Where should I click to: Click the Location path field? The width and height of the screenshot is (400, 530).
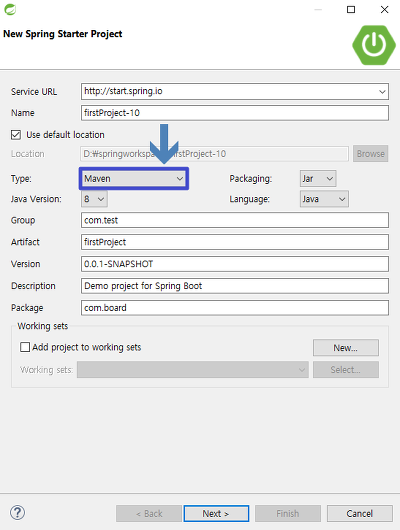[214, 154]
